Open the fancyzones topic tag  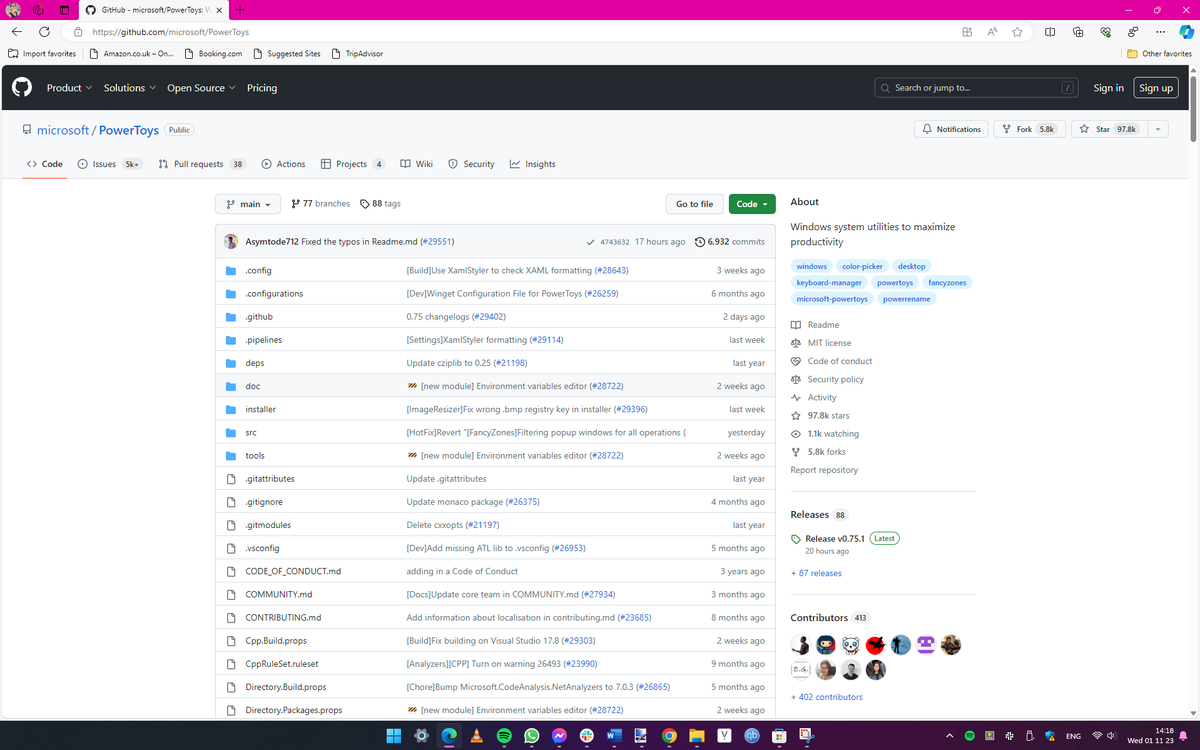point(947,282)
